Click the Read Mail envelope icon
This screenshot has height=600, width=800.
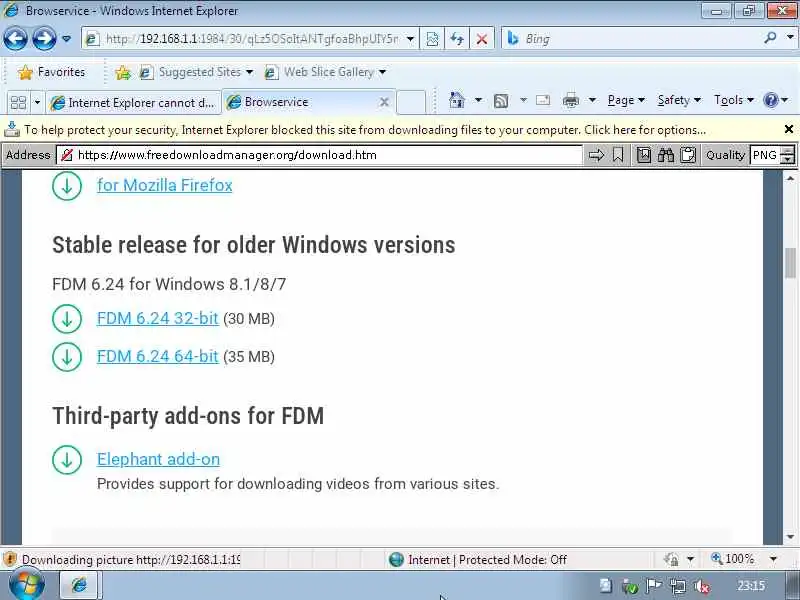pos(543,101)
